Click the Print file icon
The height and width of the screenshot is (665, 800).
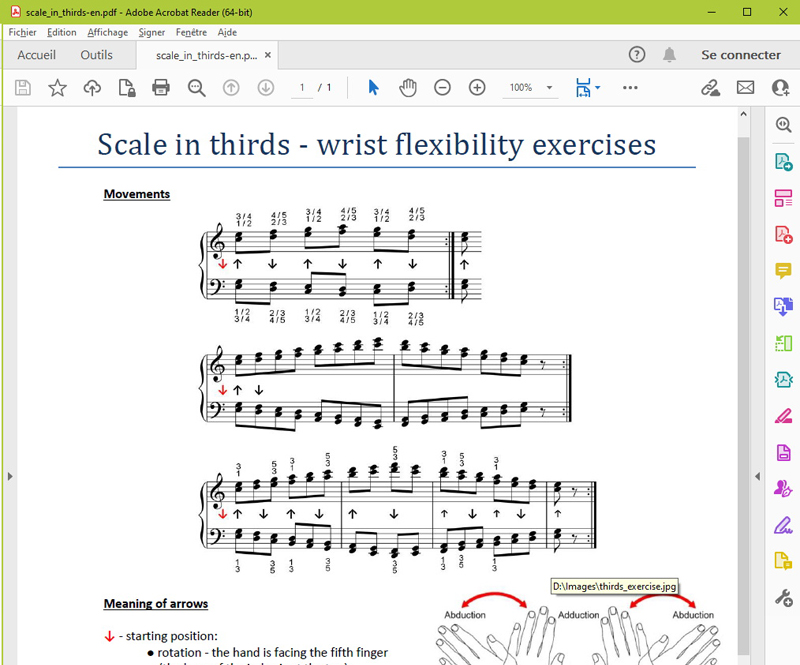pyautogui.click(x=160, y=88)
